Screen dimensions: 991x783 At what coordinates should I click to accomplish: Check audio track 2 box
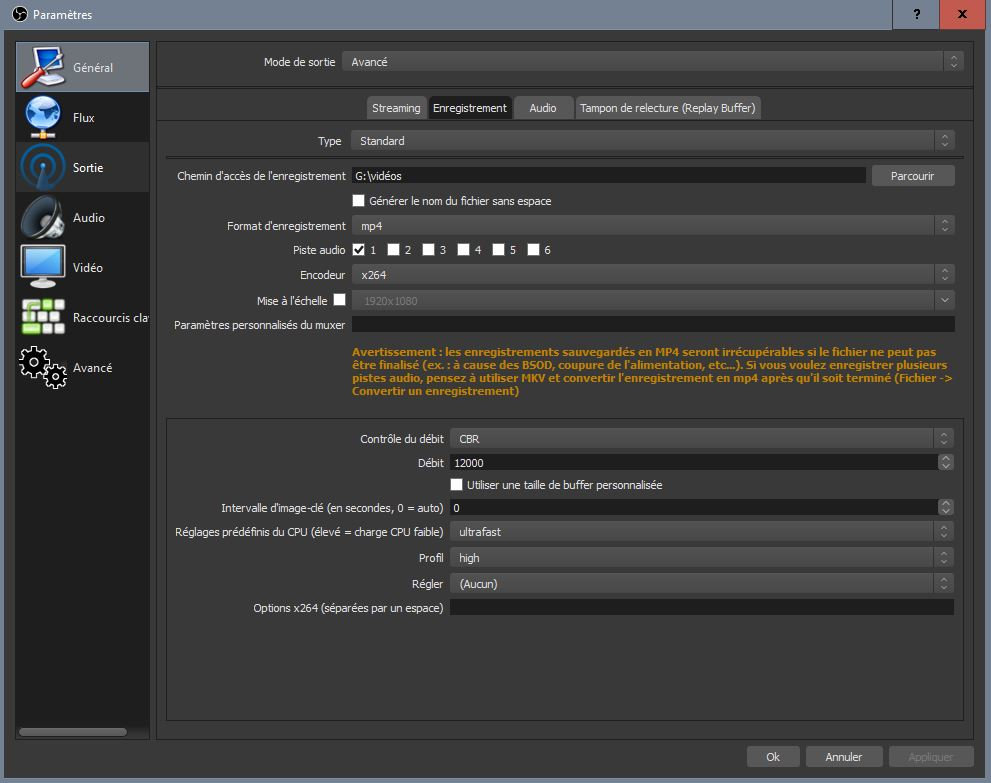click(x=394, y=250)
